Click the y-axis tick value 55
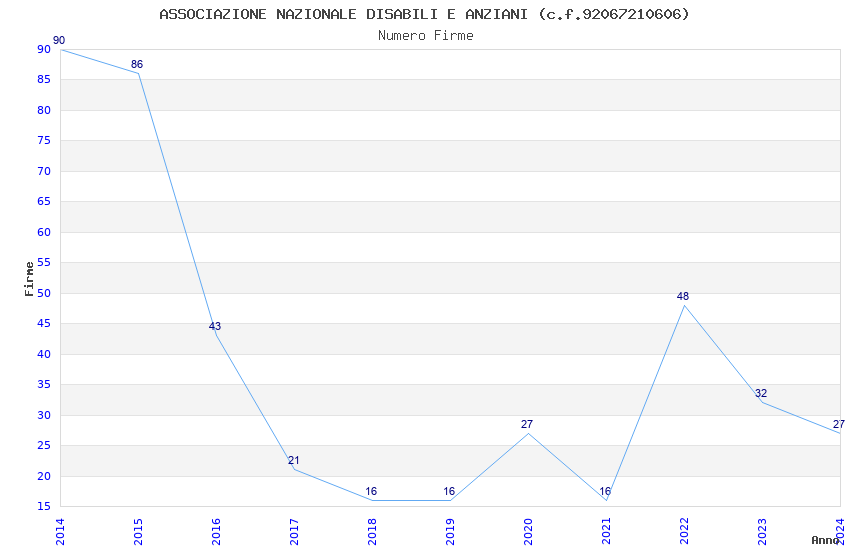 point(44,263)
